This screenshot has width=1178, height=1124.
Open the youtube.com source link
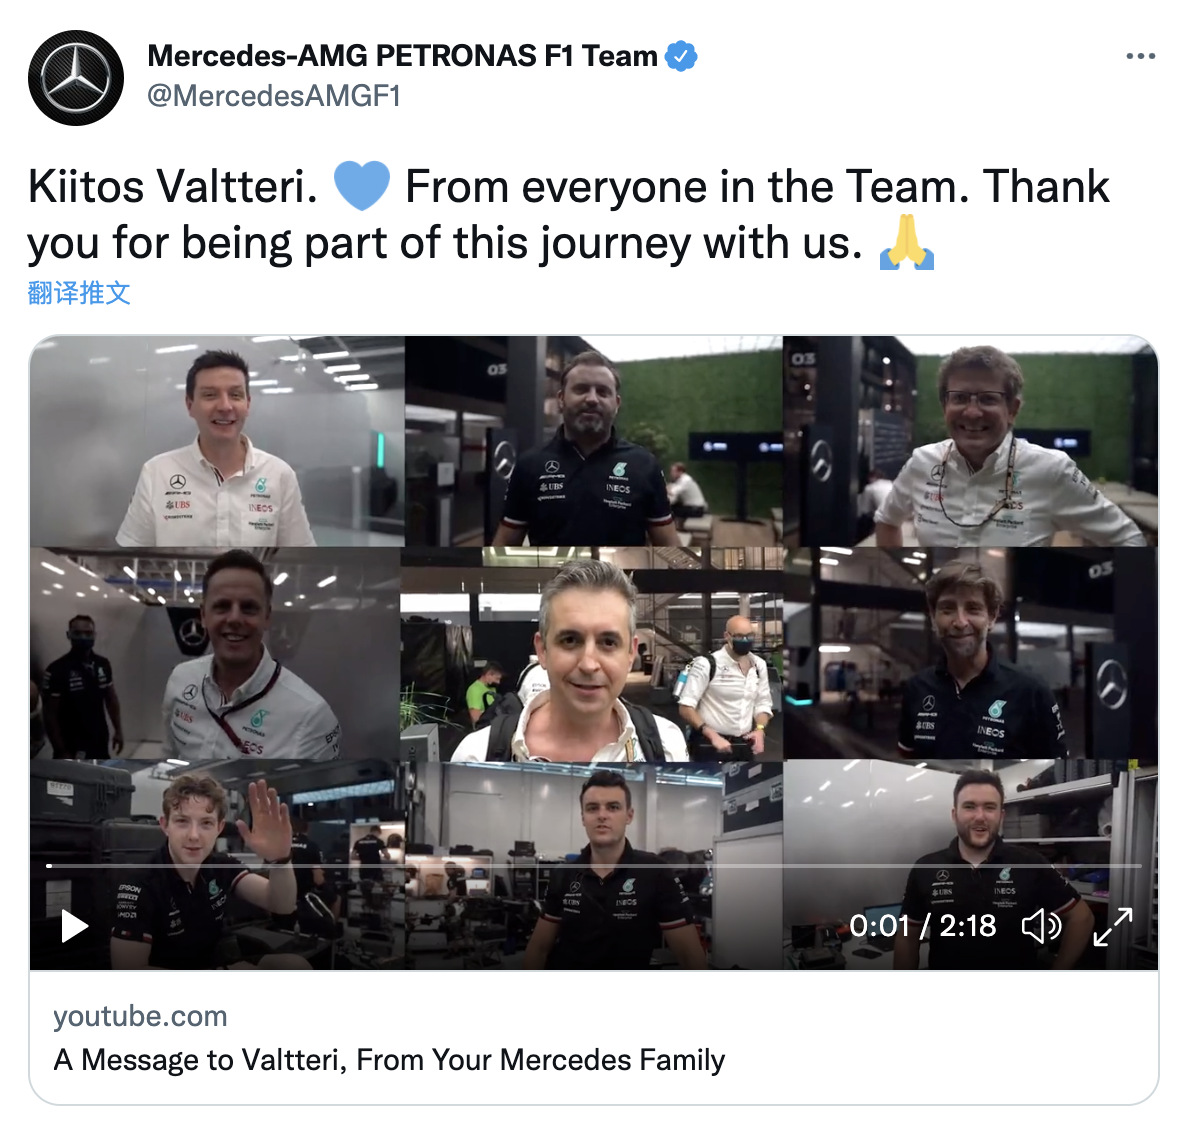(140, 1016)
